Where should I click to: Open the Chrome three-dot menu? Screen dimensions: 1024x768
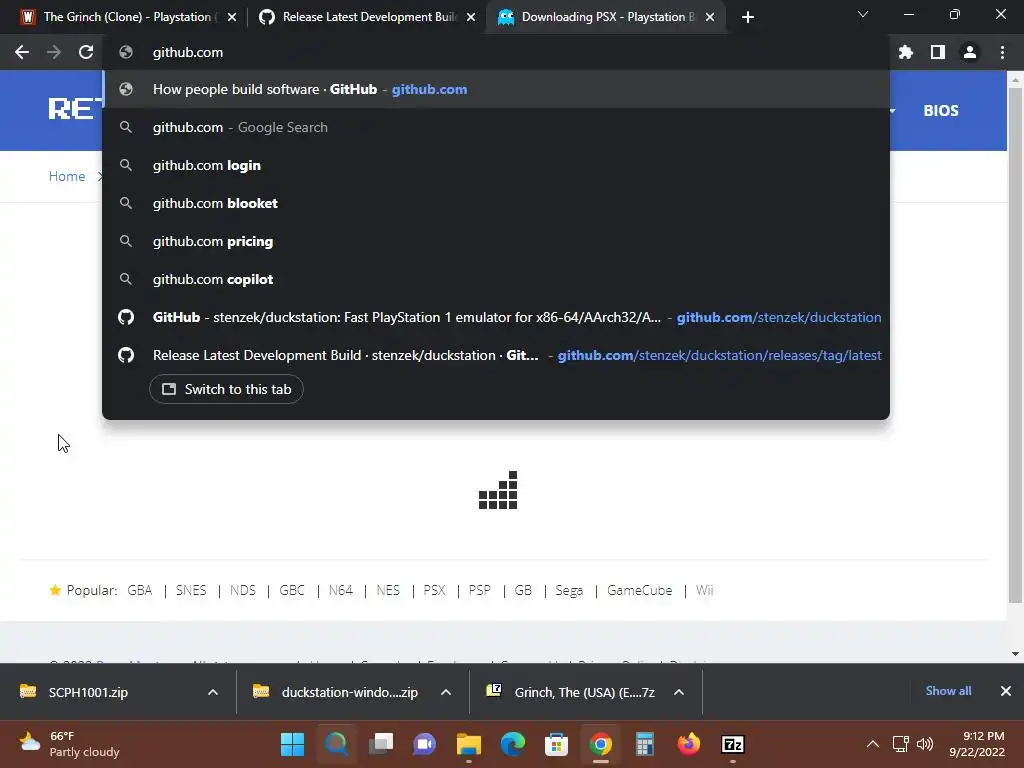tap(1002, 52)
